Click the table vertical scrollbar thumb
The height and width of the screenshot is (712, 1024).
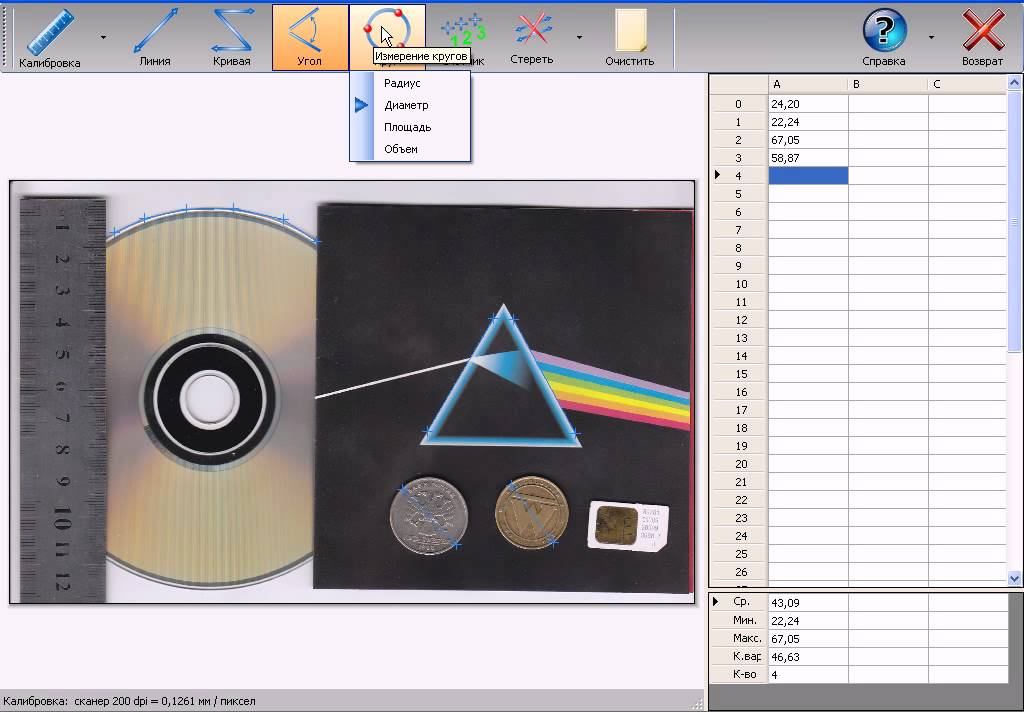tap(1014, 221)
